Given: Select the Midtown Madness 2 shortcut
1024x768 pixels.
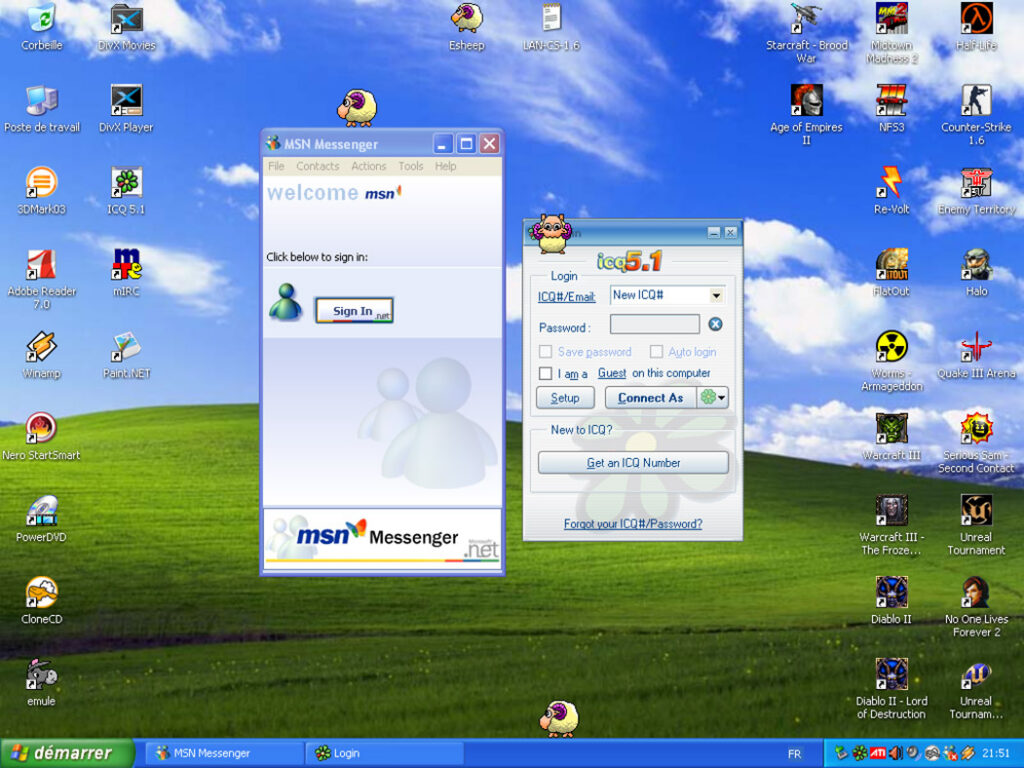Looking at the screenshot, I should click(891, 31).
